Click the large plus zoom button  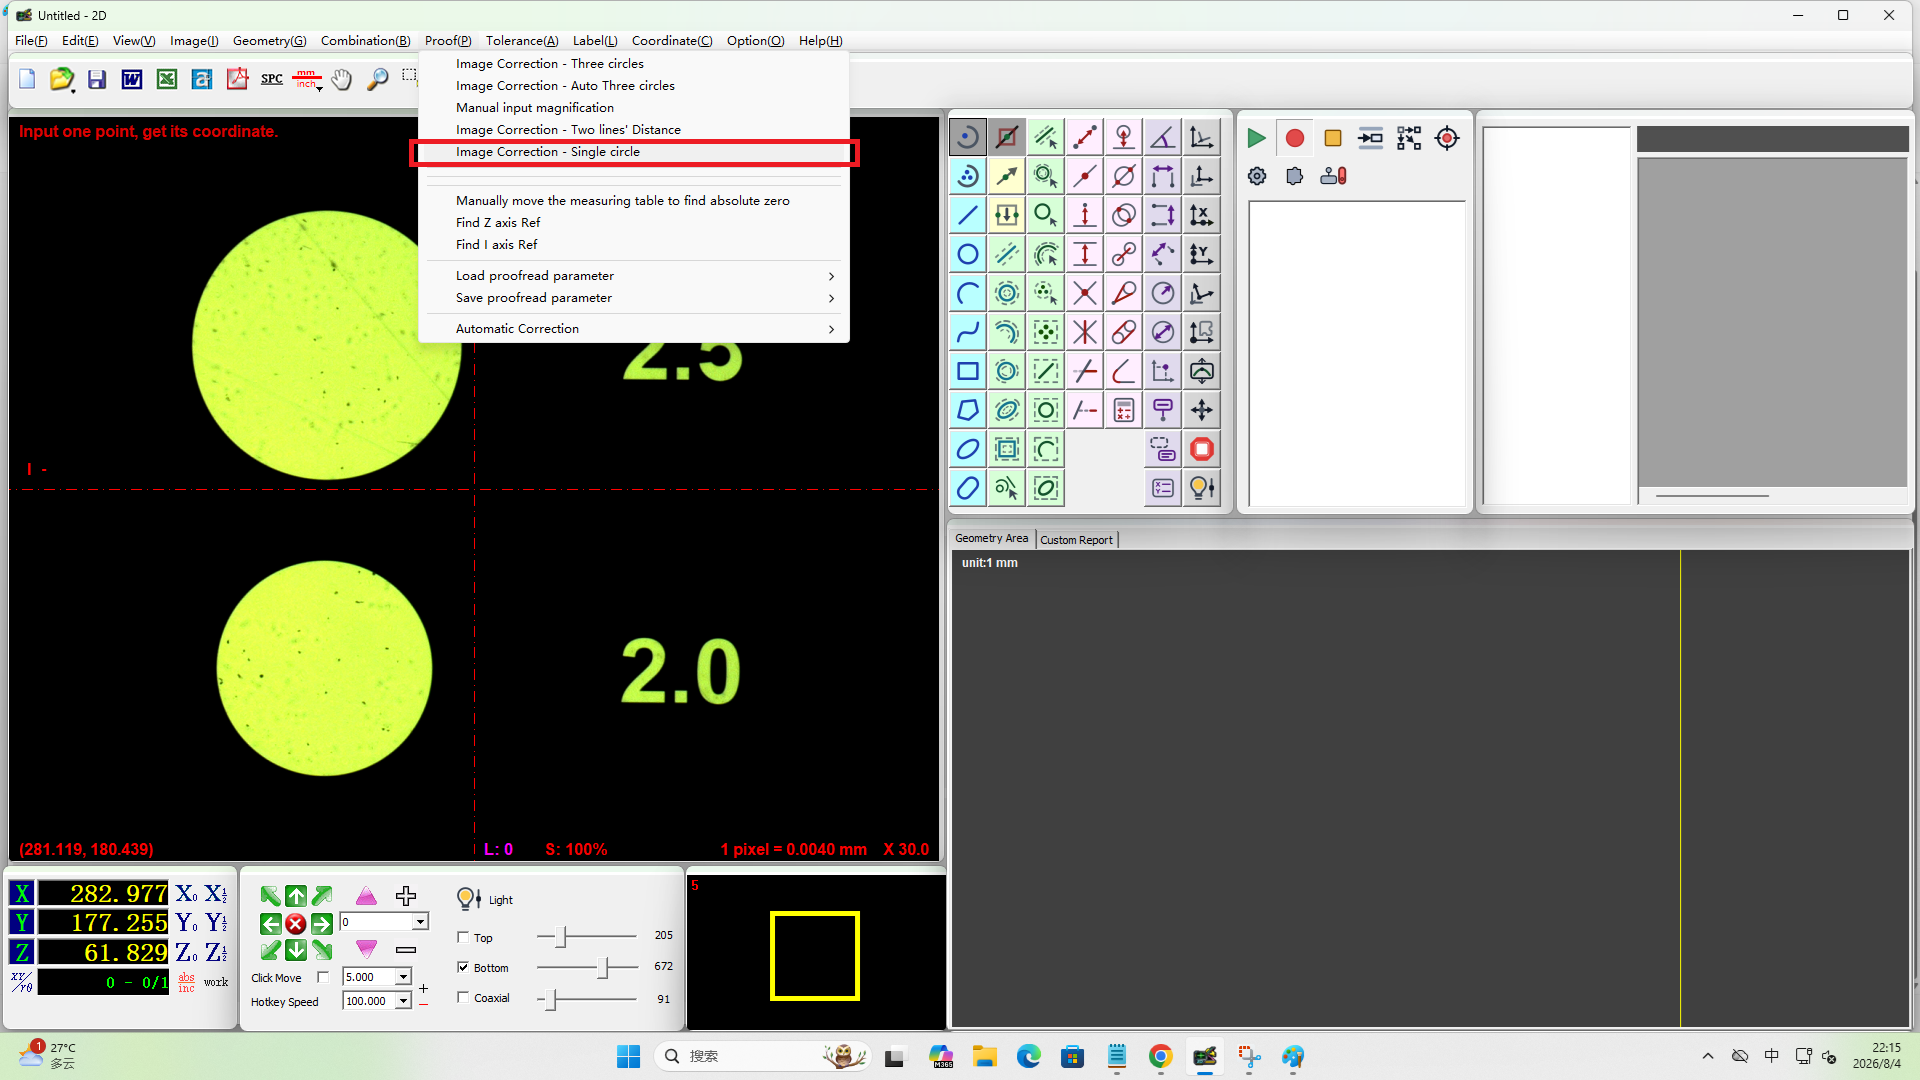coord(406,896)
